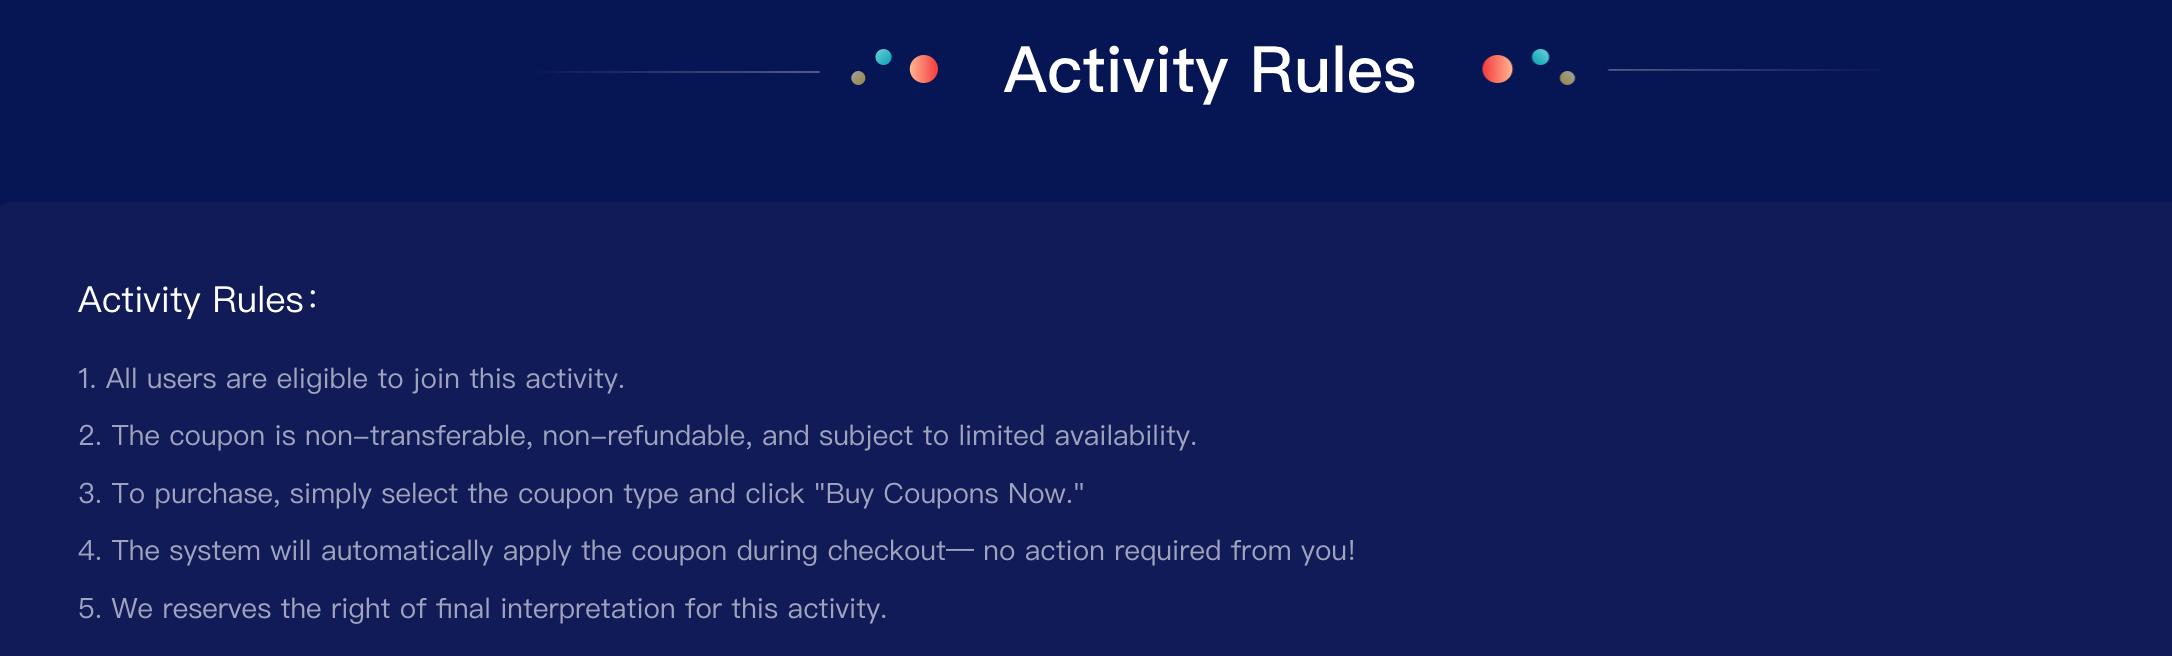Click the red dot left of heading
This screenshot has width=2172, height=656.
[924, 69]
